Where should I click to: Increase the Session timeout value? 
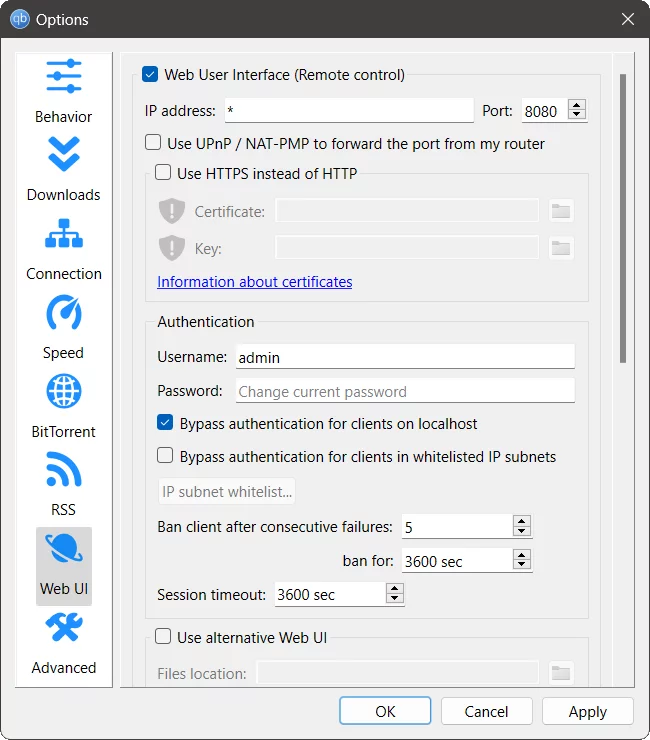[x=395, y=589]
